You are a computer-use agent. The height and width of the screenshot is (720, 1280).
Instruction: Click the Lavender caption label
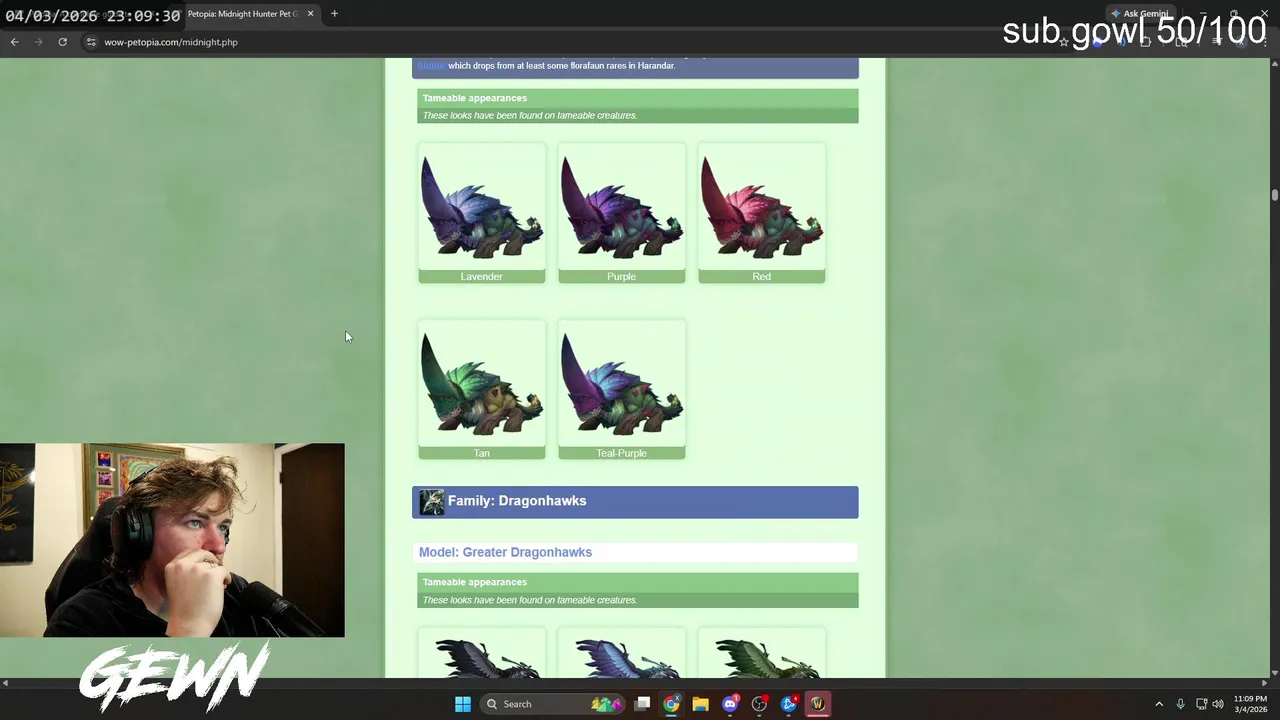click(481, 276)
